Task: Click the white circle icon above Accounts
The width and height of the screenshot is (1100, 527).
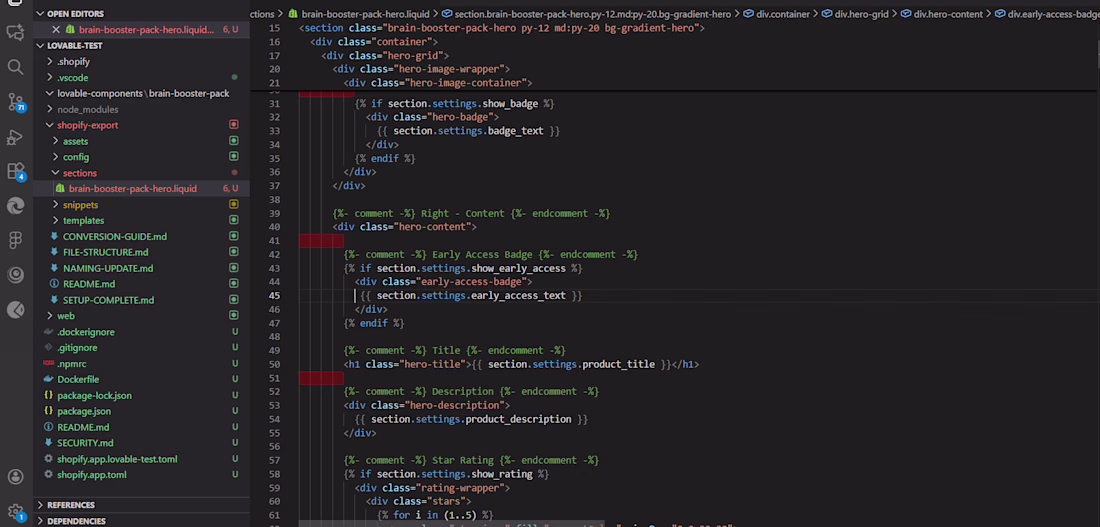Action: coord(15,309)
